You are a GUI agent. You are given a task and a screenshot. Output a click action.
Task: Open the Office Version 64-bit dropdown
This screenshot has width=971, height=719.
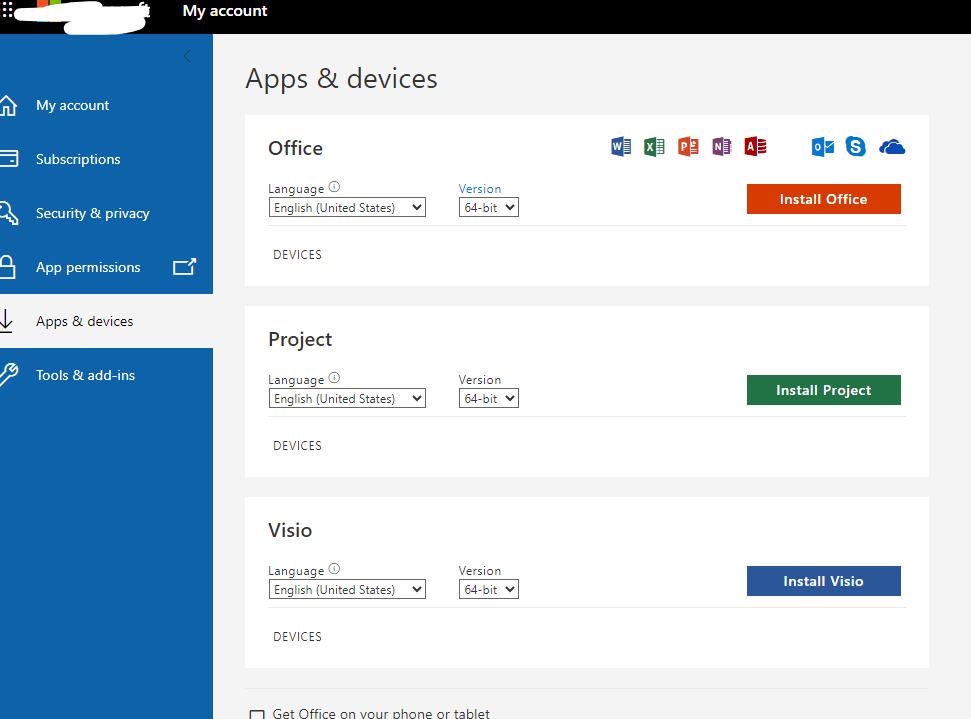click(489, 207)
